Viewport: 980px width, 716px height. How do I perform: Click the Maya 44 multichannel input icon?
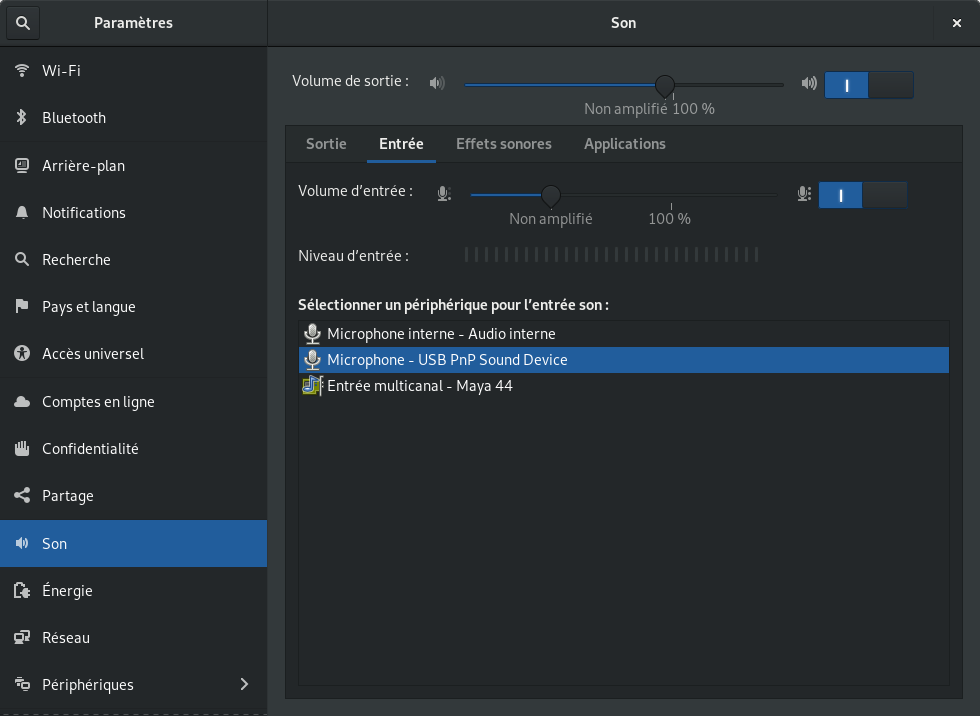312,386
